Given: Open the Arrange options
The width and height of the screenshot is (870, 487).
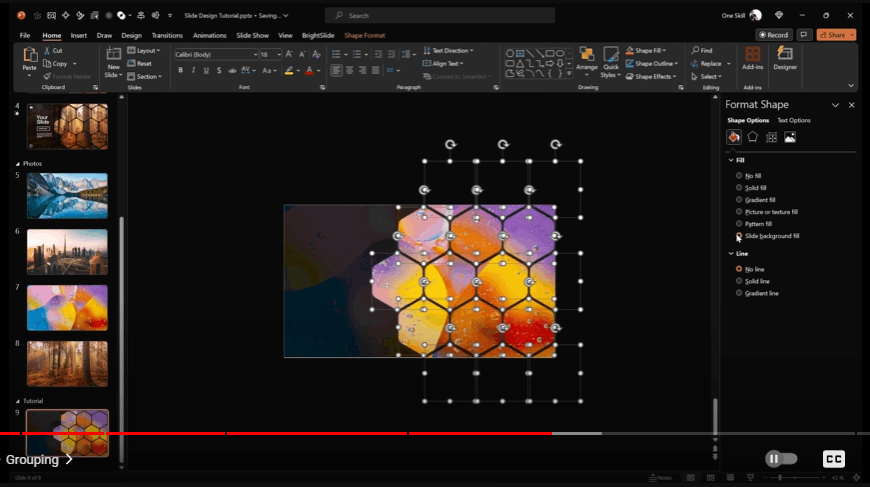Looking at the screenshot, I should pyautogui.click(x=586, y=62).
